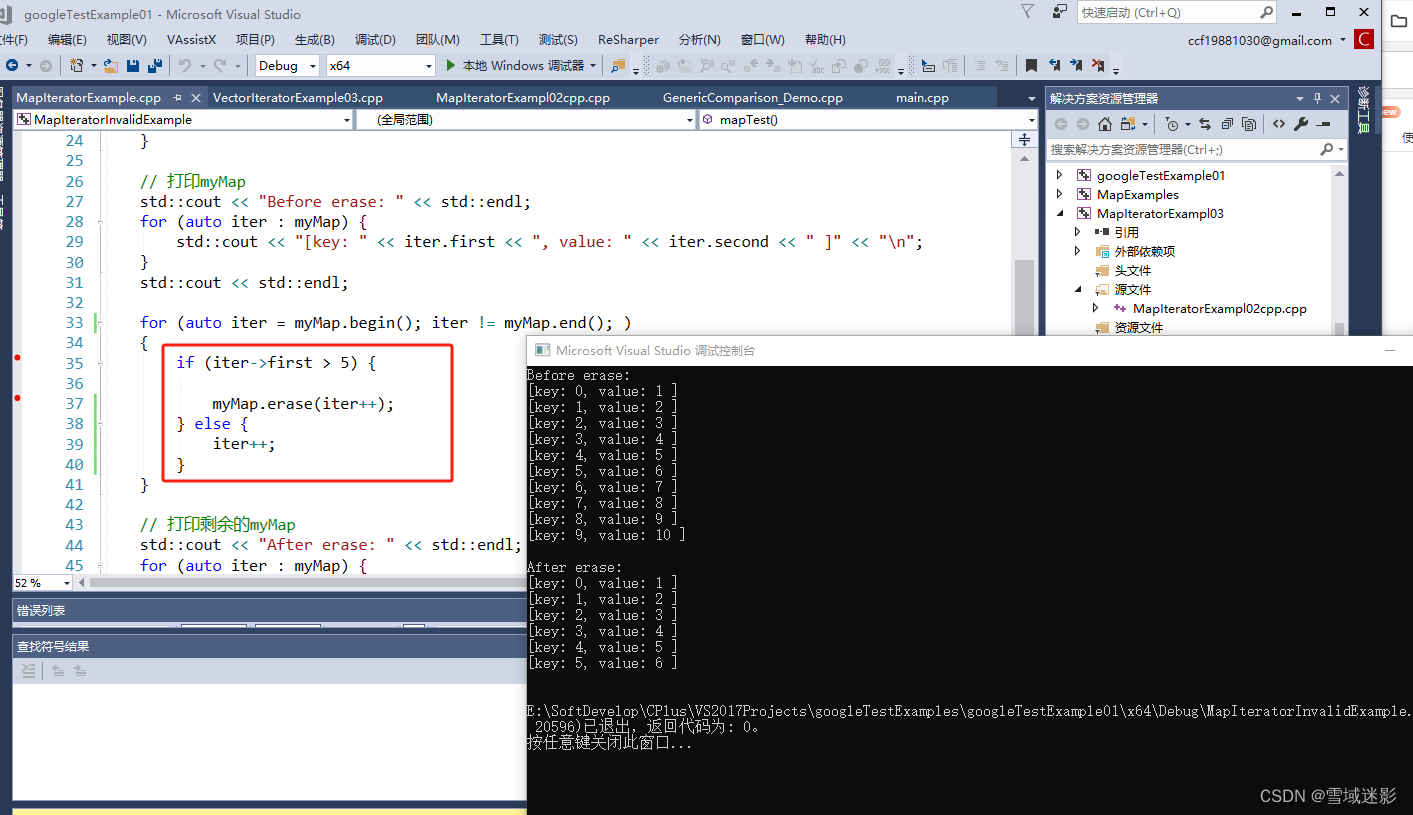Collapse the 源文件 folder node

point(1078,289)
